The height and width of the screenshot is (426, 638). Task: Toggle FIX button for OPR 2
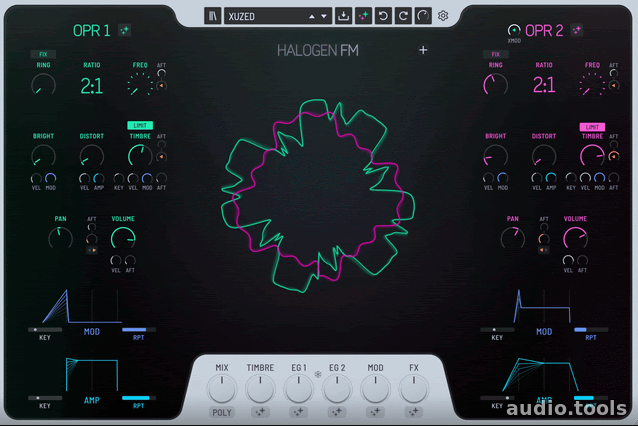495,54
